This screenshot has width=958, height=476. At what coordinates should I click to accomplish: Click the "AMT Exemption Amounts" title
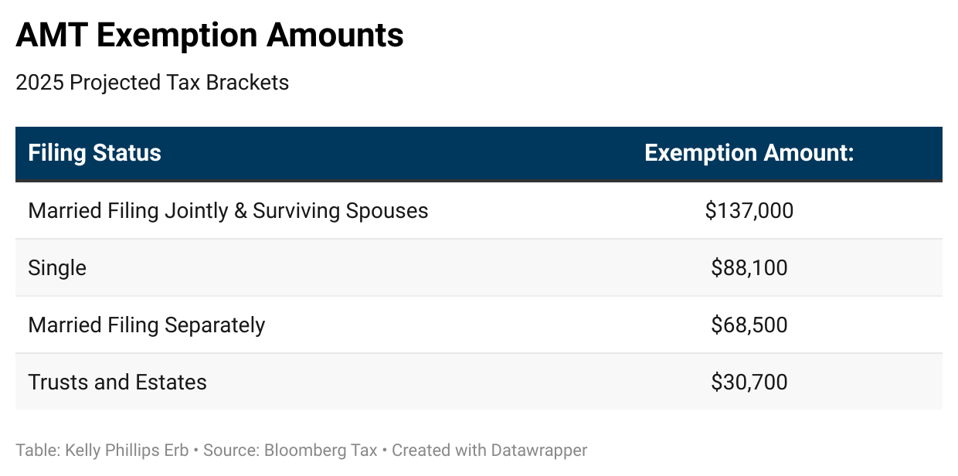tap(209, 36)
